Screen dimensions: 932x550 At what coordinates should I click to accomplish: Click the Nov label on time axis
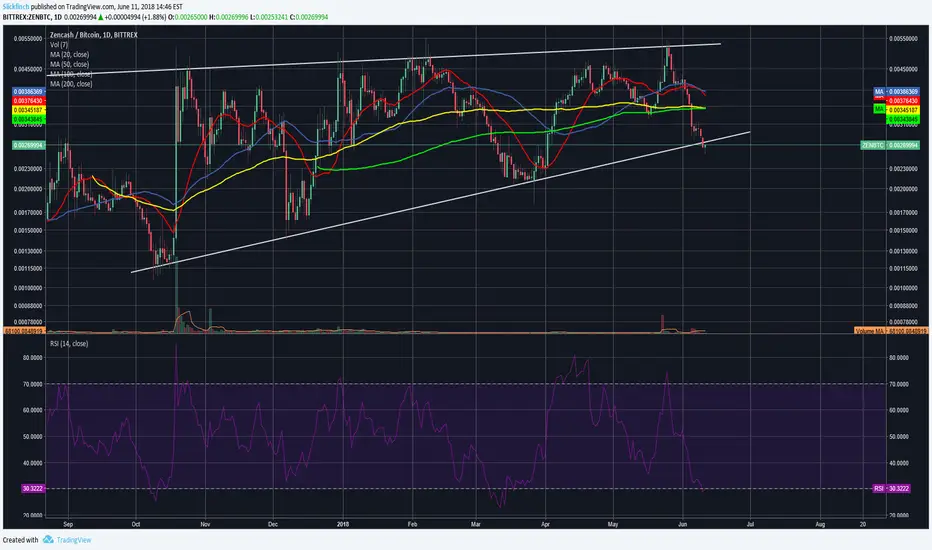click(205, 524)
